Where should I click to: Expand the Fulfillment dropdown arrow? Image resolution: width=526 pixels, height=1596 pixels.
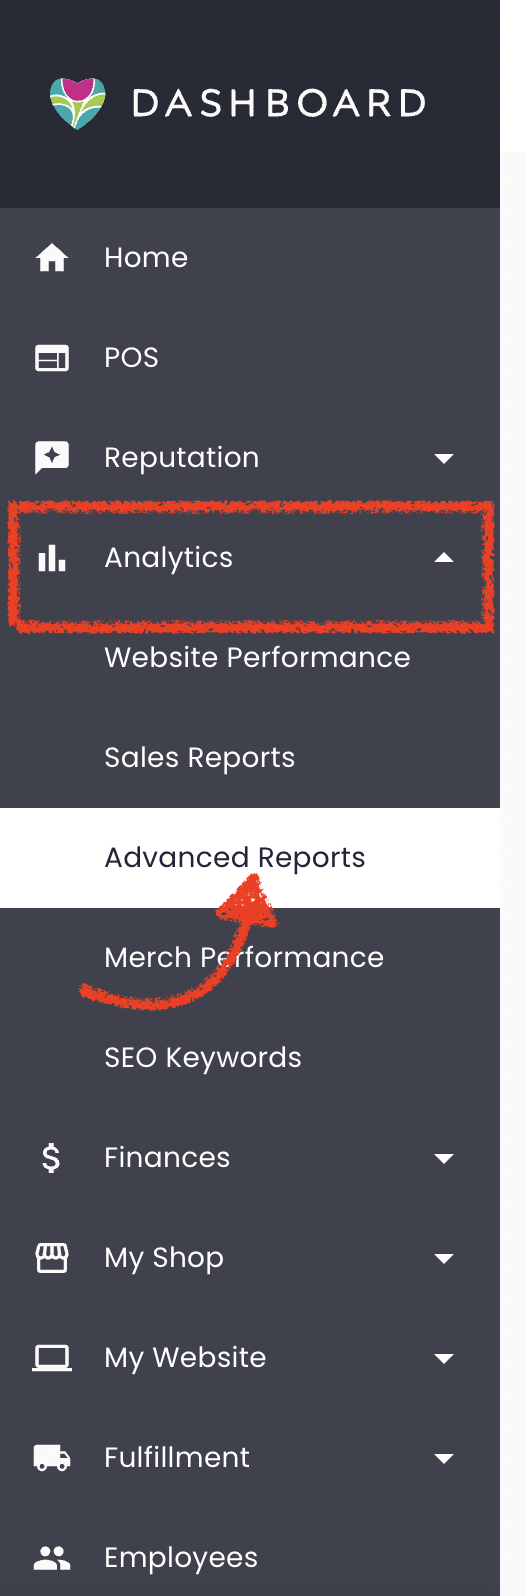click(444, 1459)
